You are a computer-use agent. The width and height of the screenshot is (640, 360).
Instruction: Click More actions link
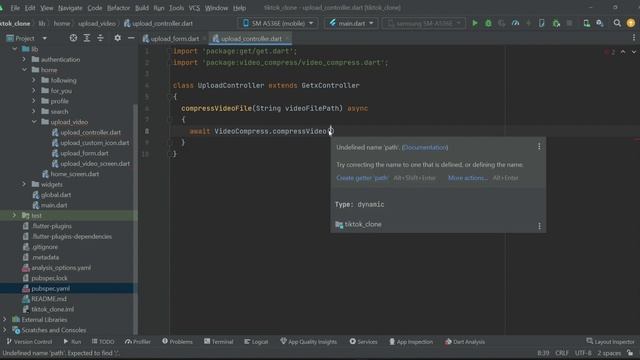468,178
